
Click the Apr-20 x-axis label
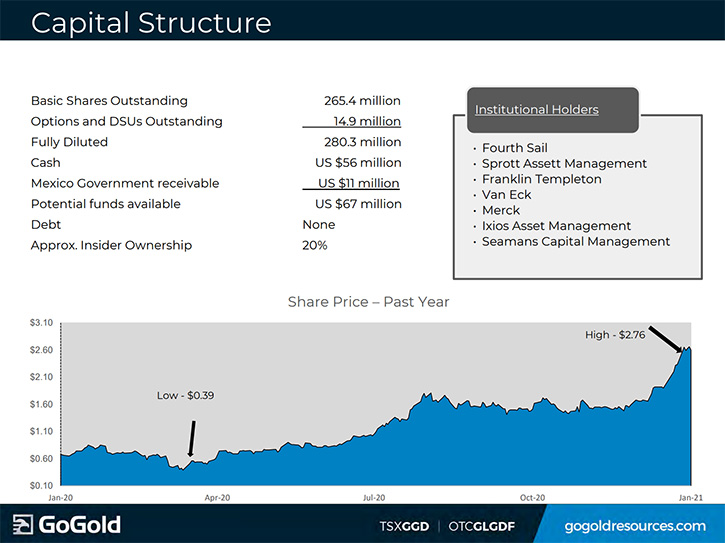tap(217, 498)
